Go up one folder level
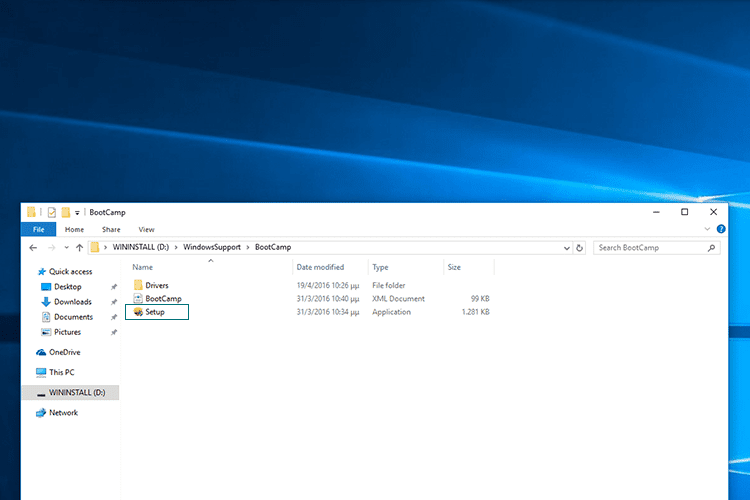Image resolution: width=750 pixels, height=500 pixels. (79, 248)
